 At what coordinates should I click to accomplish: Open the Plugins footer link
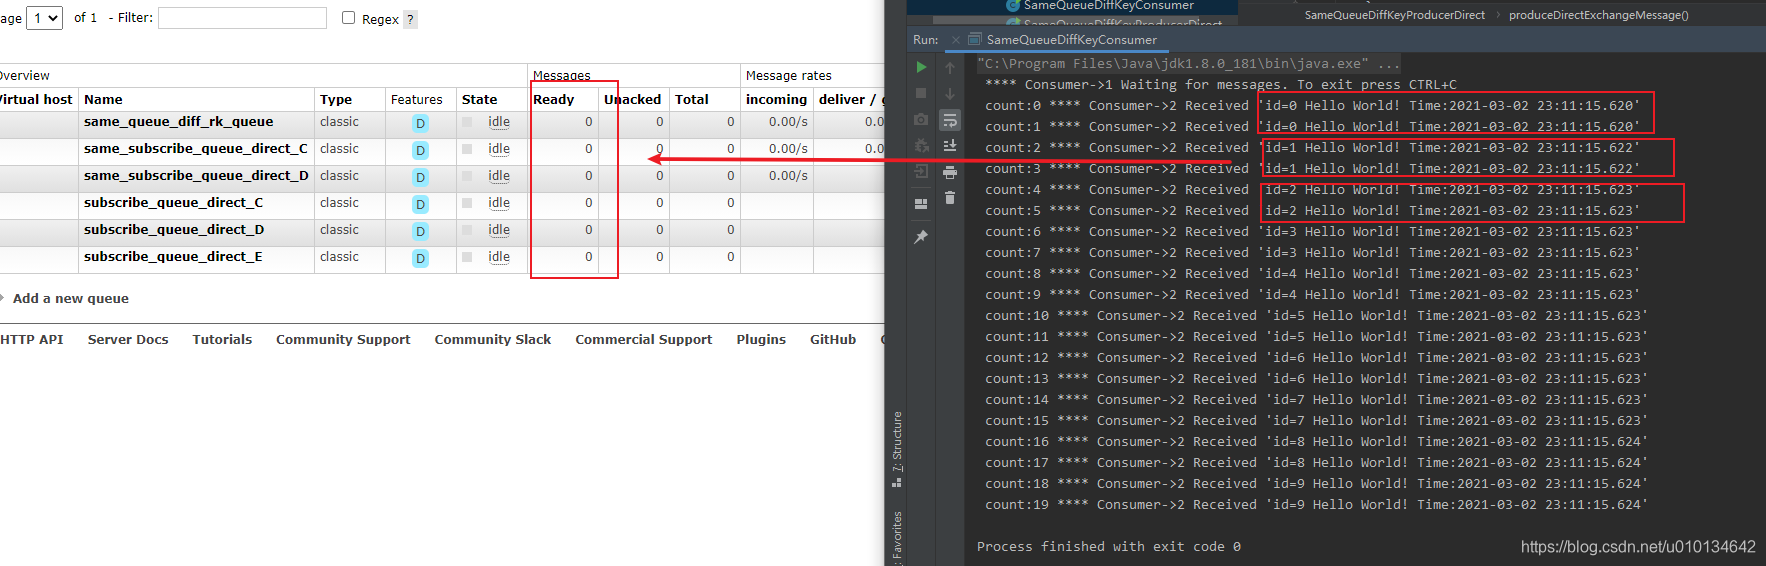[761, 339]
